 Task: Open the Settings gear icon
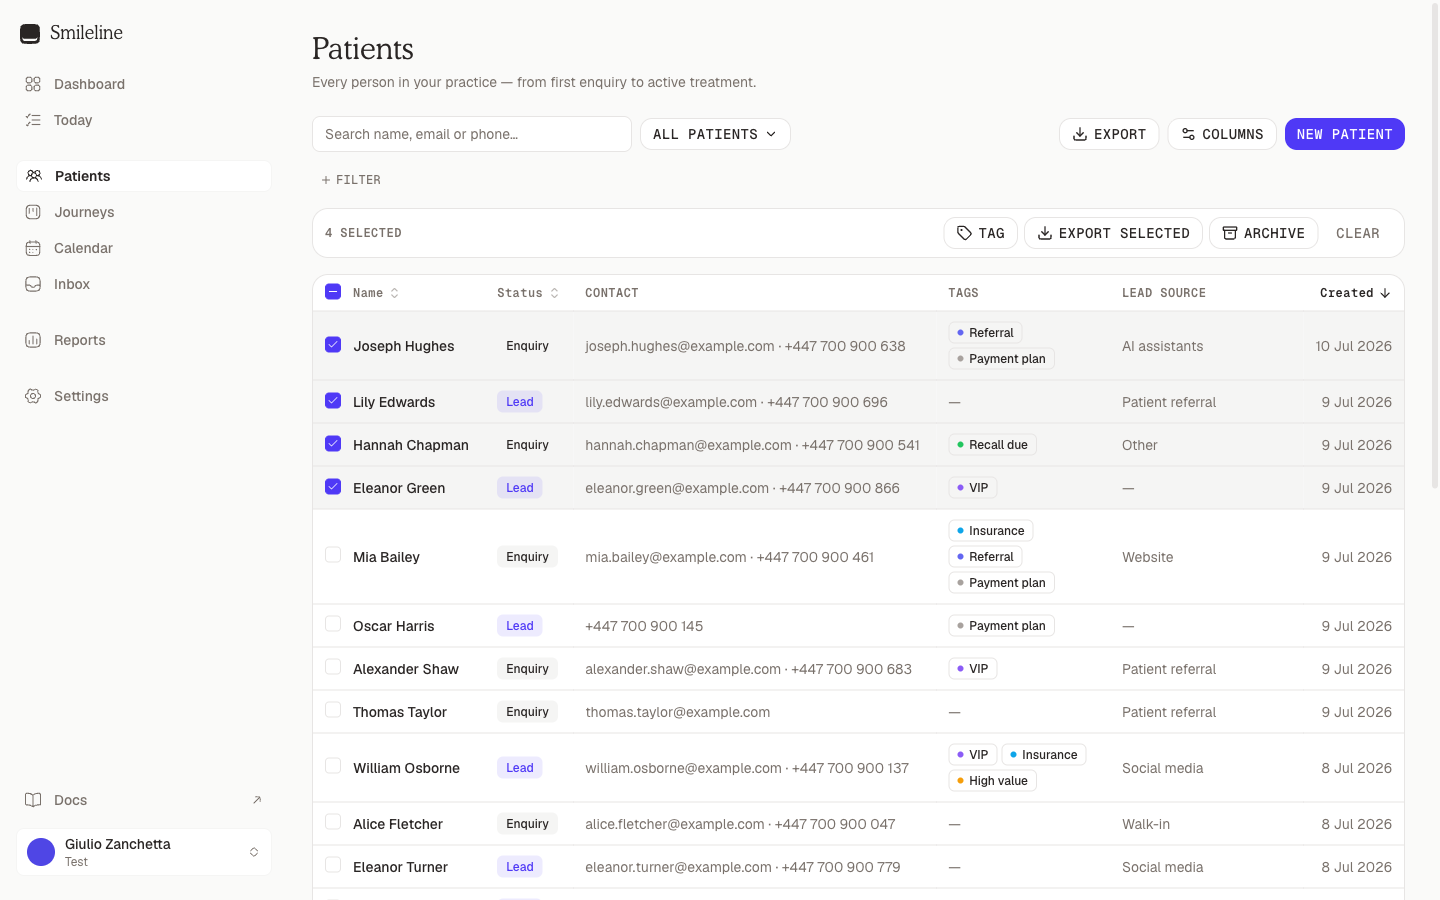[33, 396]
